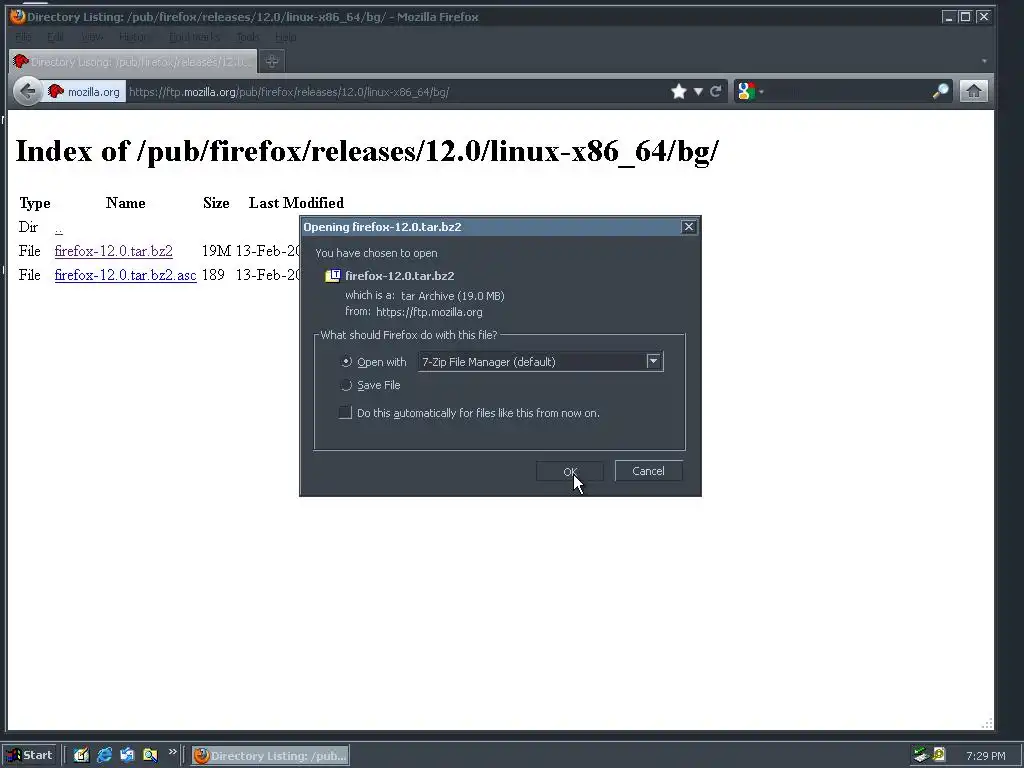
Task: Open the View menu
Action: tap(92, 37)
